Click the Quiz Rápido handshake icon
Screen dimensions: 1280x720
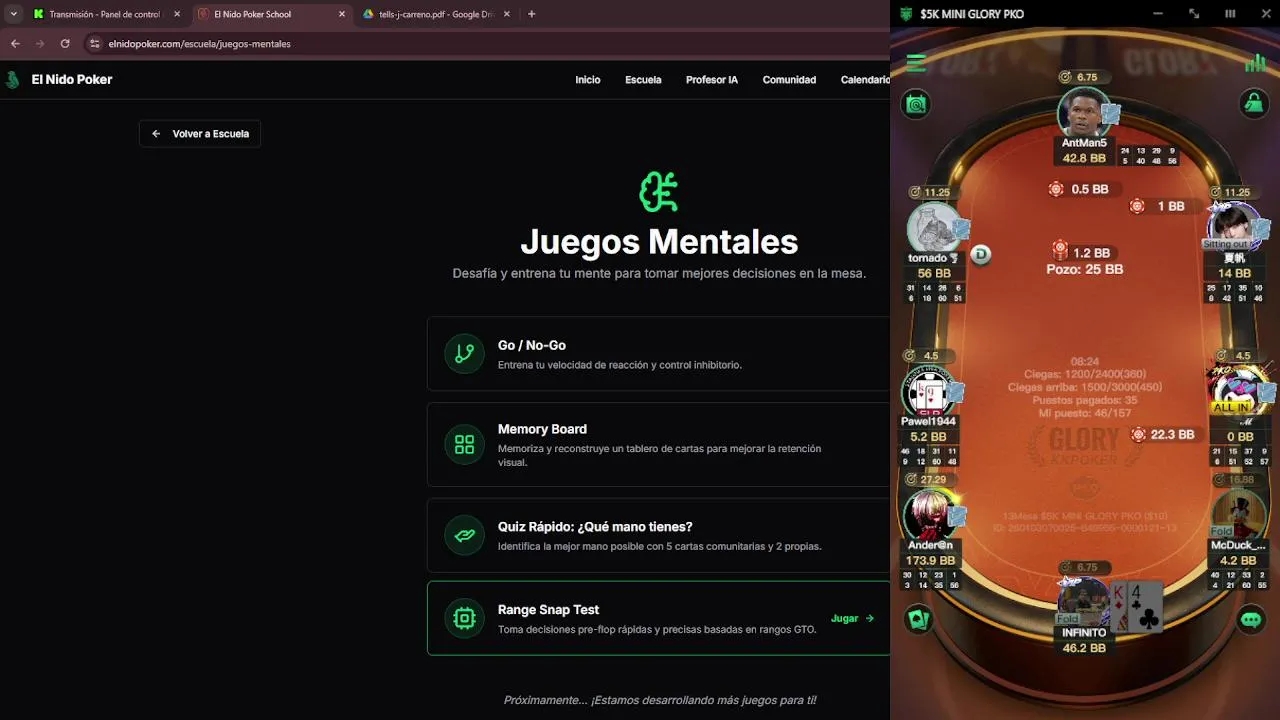(464, 535)
